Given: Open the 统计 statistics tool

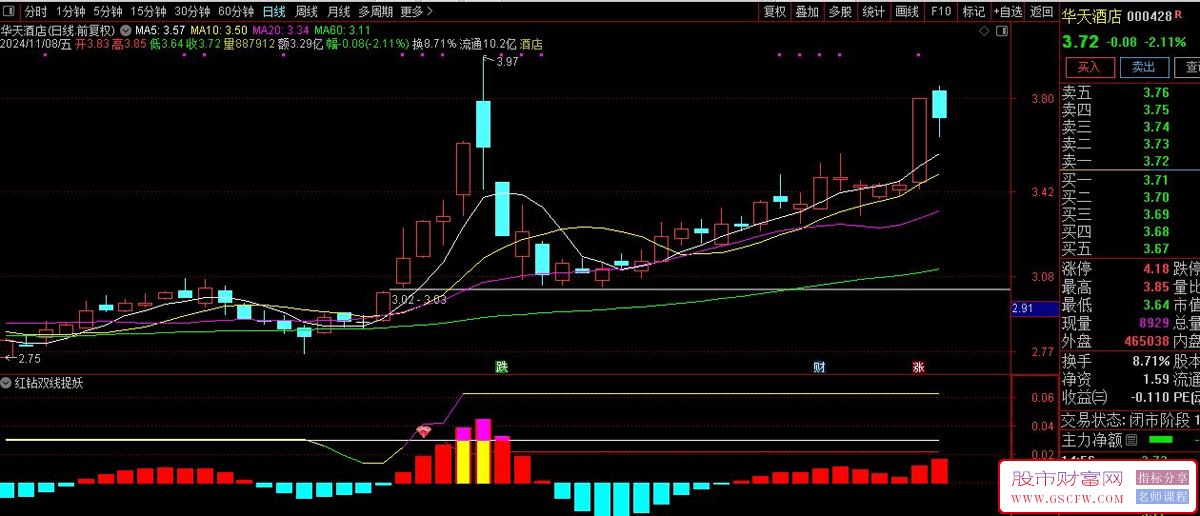Looking at the screenshot, I should pos(874,12).
